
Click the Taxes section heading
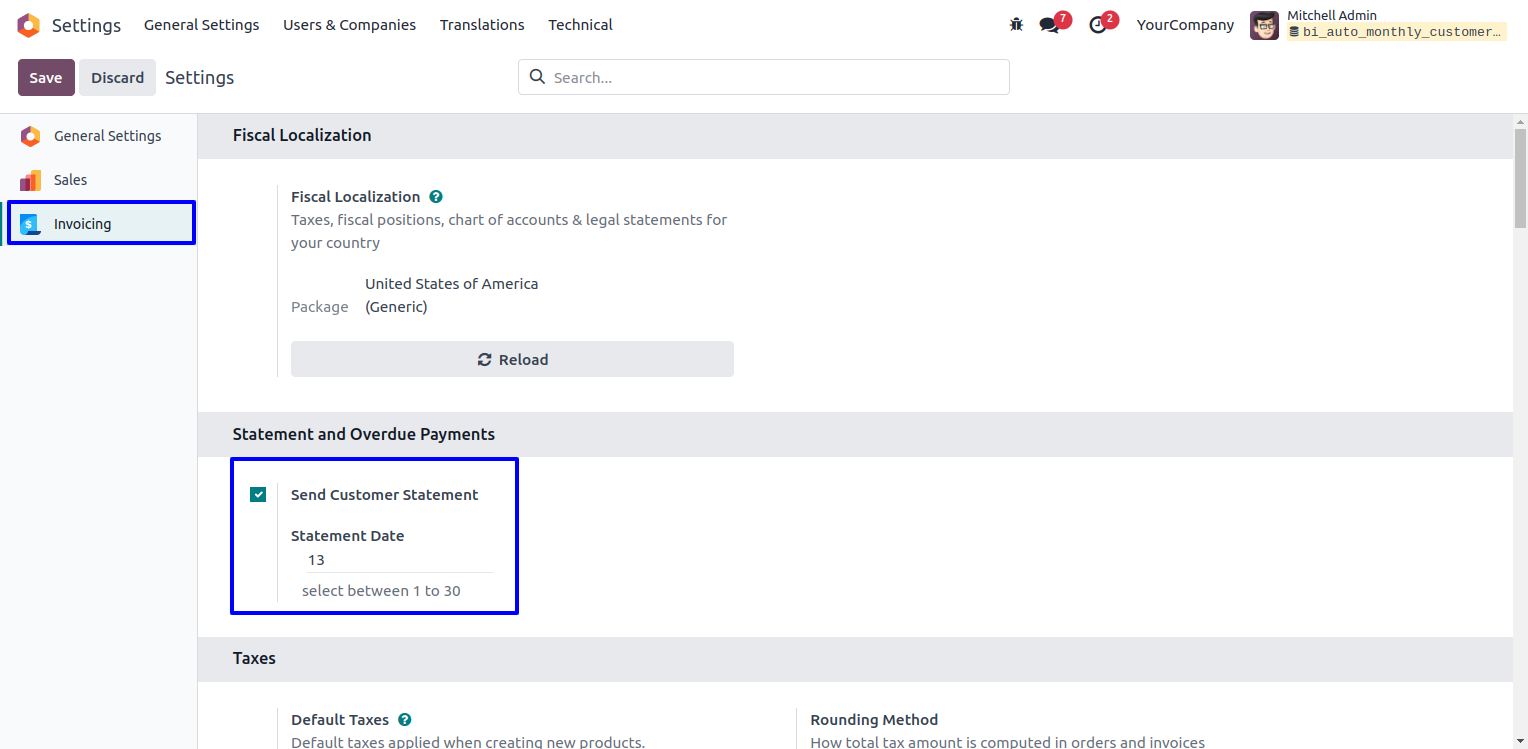(254, 658)
